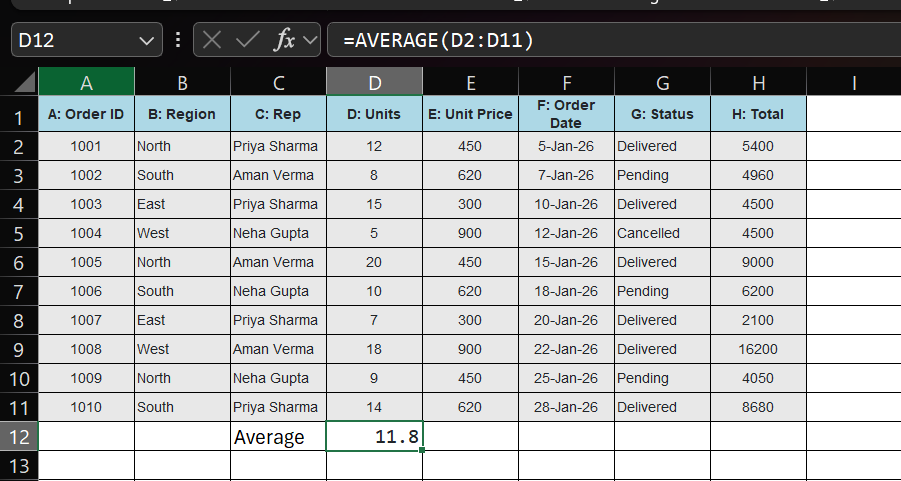Select 'Priya Sharma' cell in row 11
The width and height of the screenshot is (901, 481).
278,407
